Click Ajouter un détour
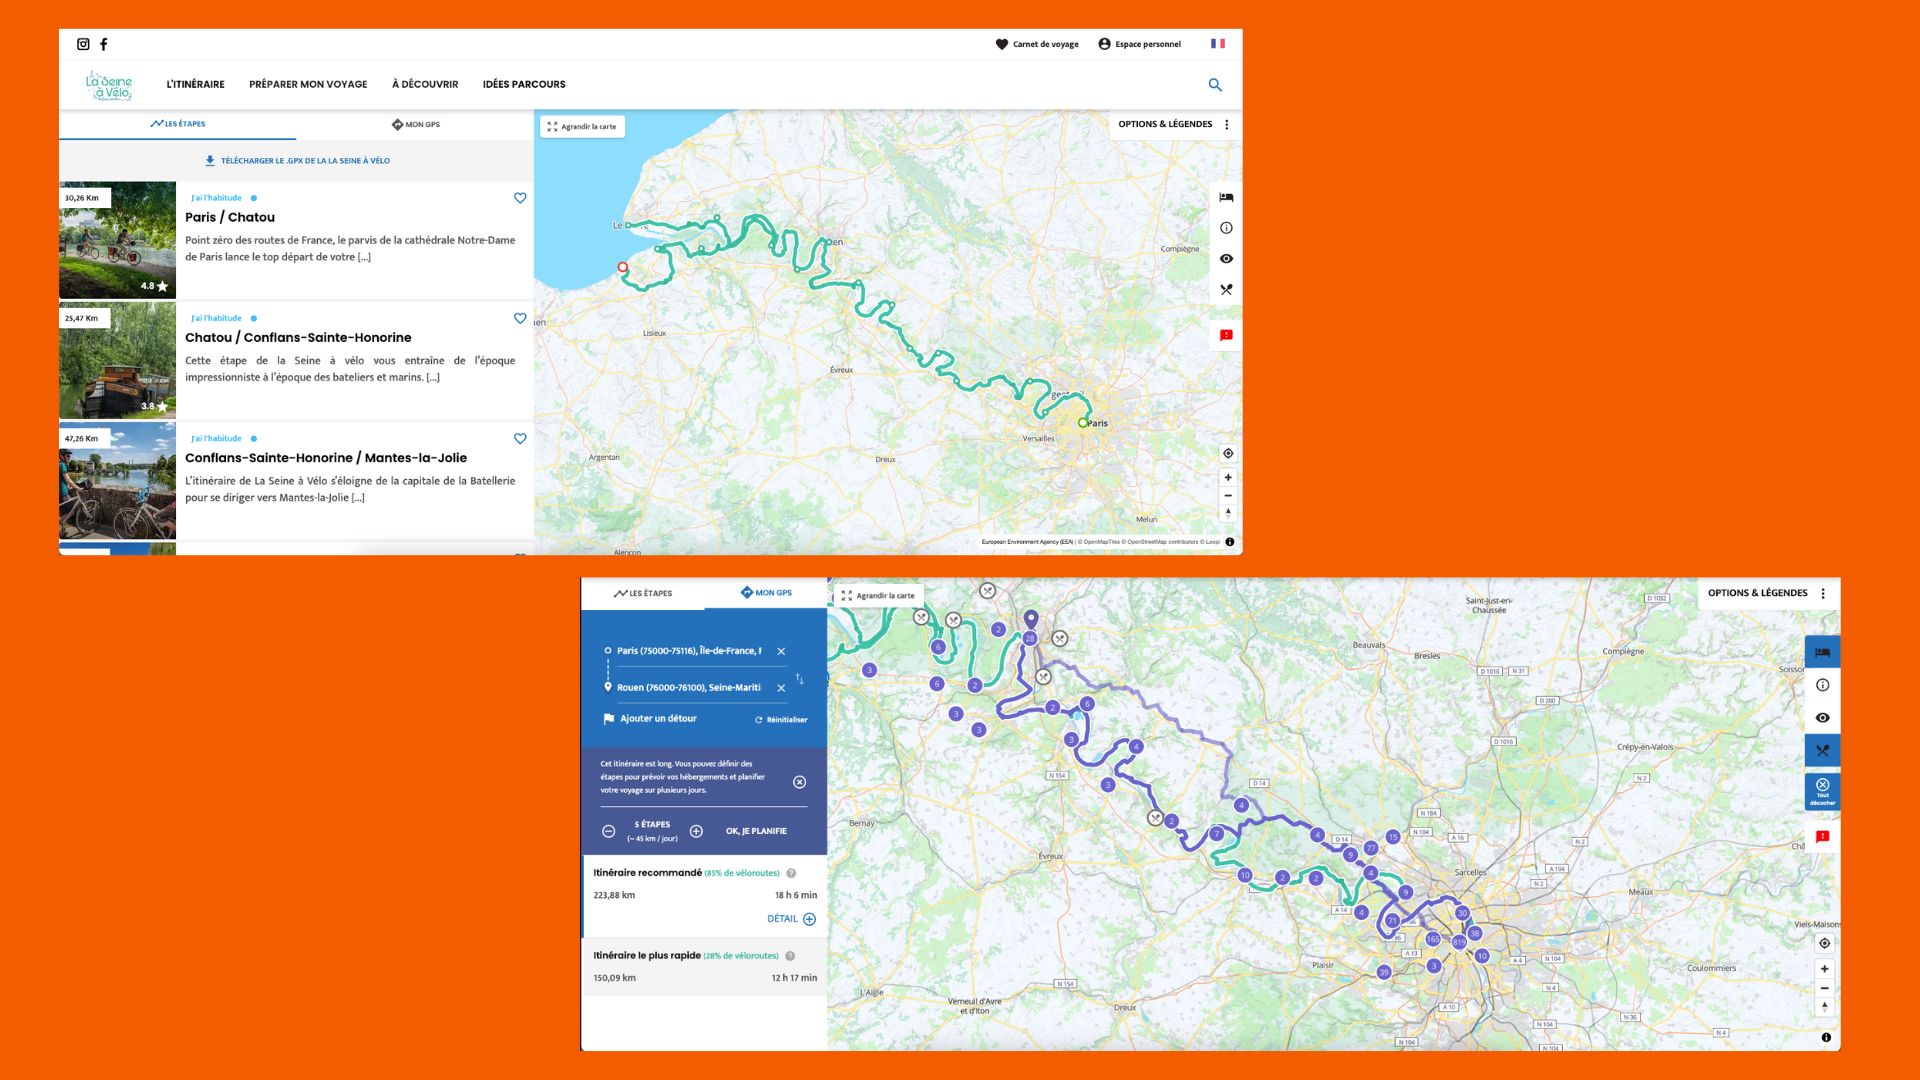 [x=650, y=719]
